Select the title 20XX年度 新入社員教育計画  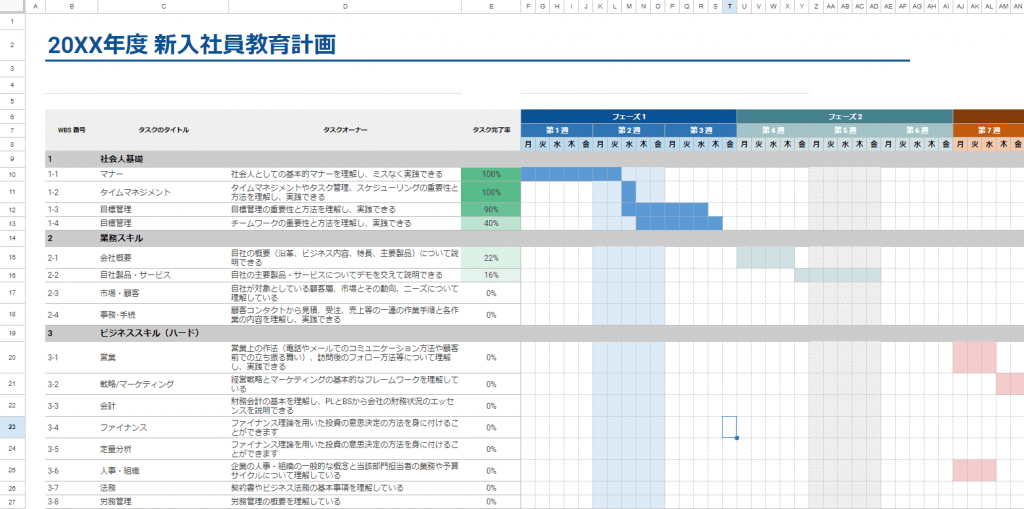[x=193, y=44]
